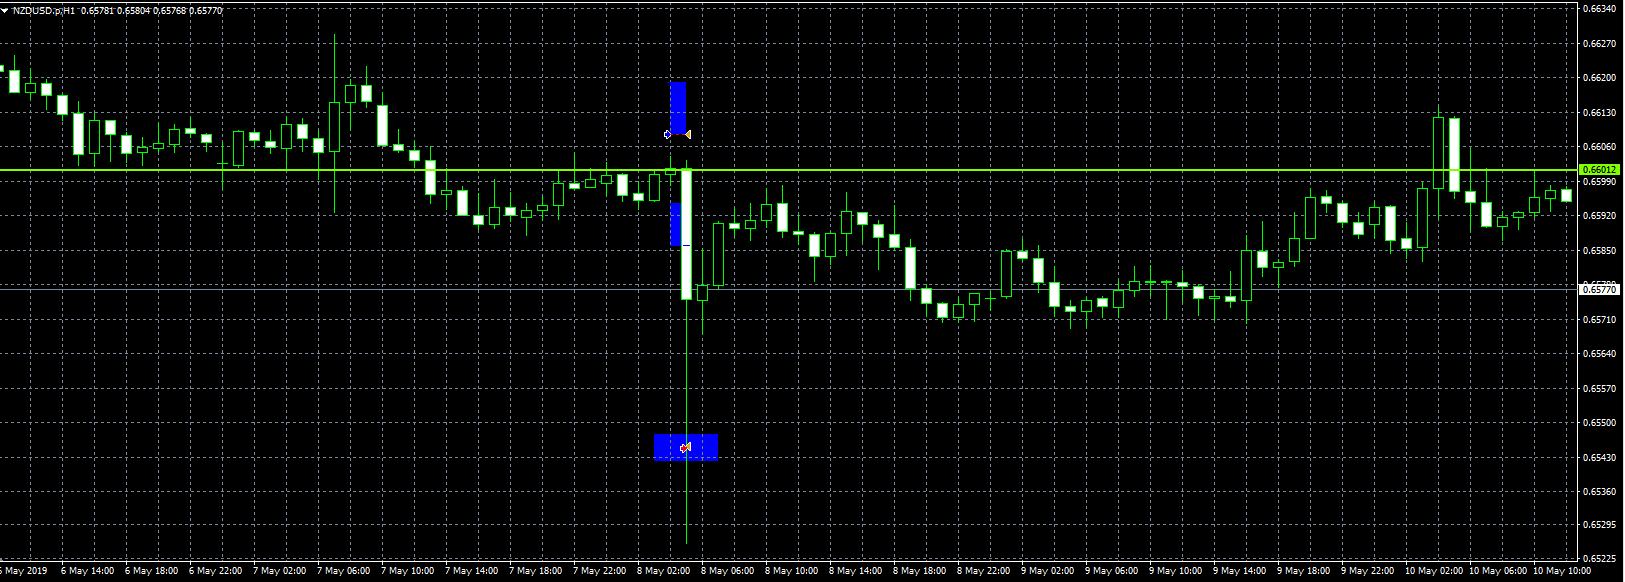The width and height of the screenshot is (1625, 582).
Task: Click the 8 May 02:00 time axis label
Action: 664,571
